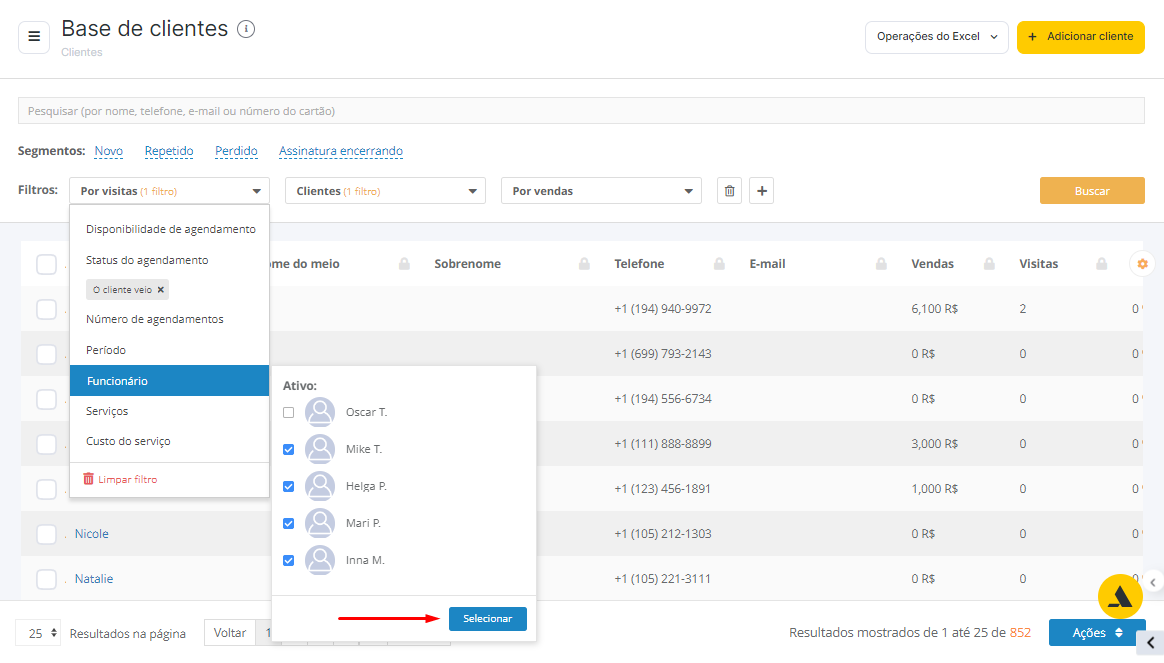This screenshot has height=663, width=1164.
Task: Click Helga P. avatar icon
Action: 320,486
